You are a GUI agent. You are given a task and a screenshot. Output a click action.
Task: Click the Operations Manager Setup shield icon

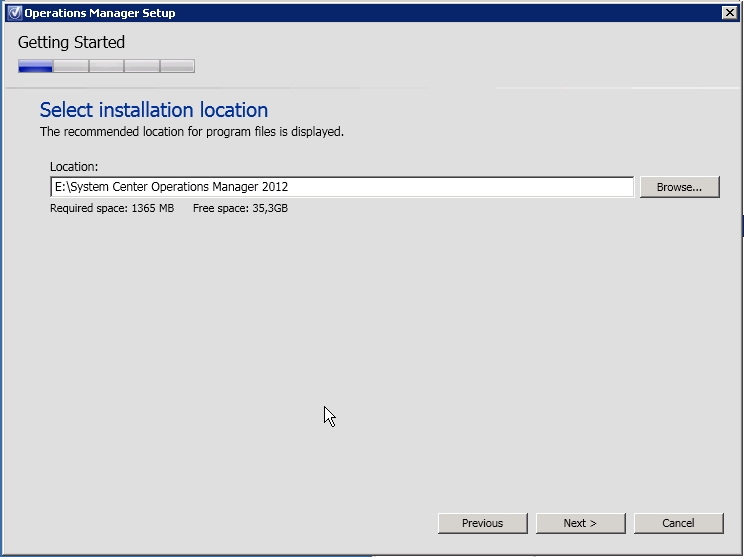coord(13,13)
